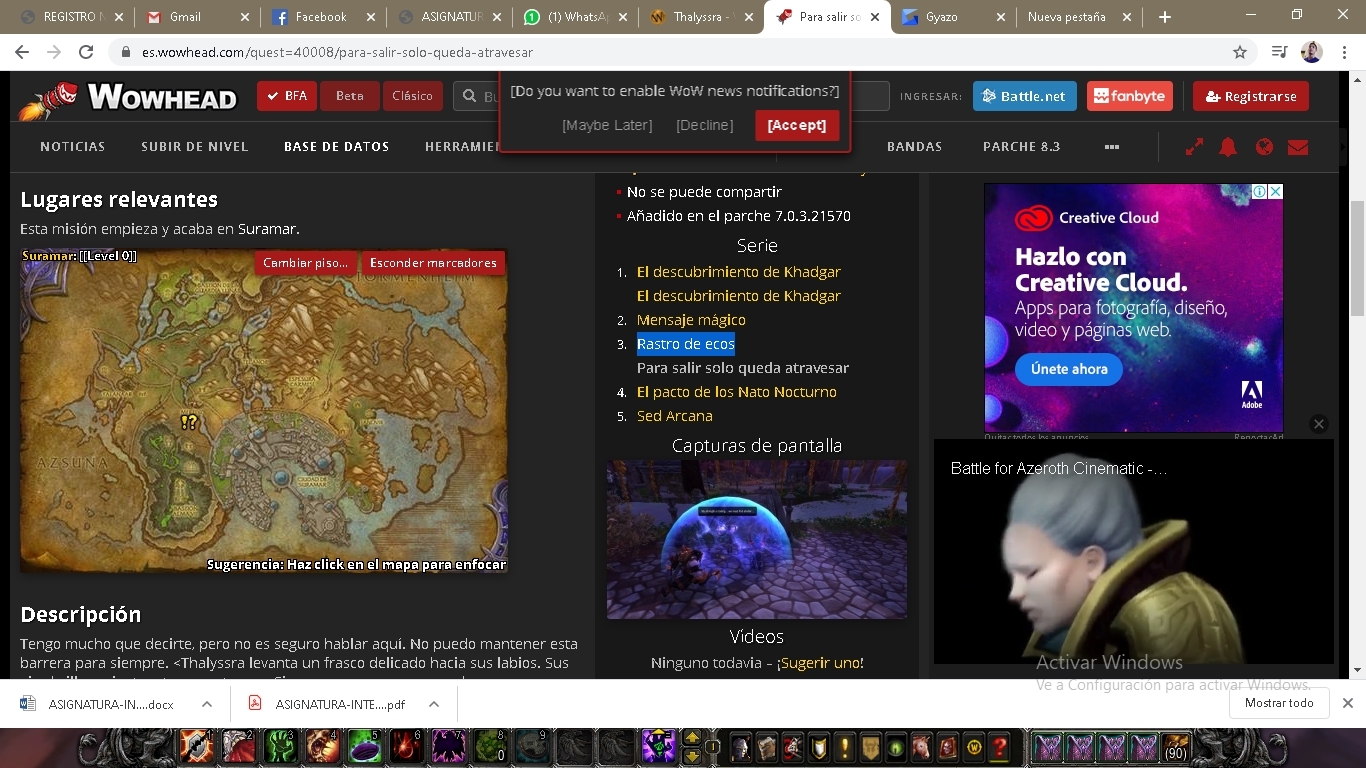Image resolution: width=1366 pixels, height=768 pixels.
Task: Expand options for the ASIGNATURA pdf download
Action: click(x=434, y=704)
